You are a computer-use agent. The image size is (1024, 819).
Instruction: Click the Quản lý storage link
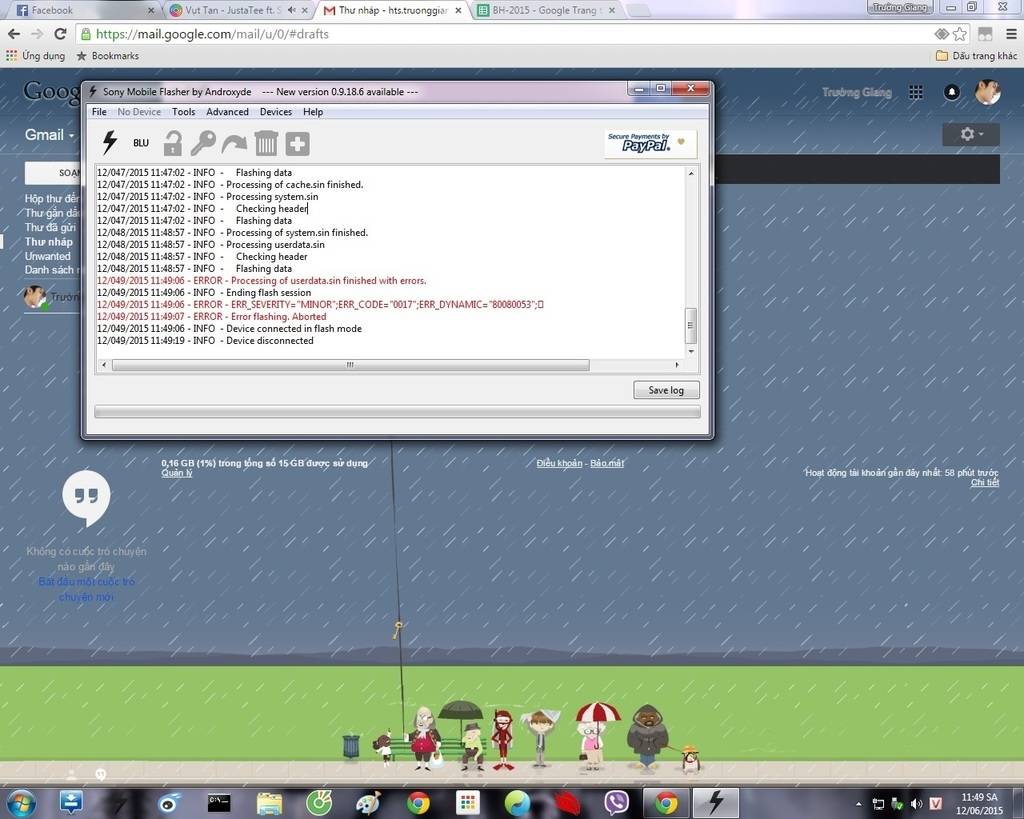(177, 473)
